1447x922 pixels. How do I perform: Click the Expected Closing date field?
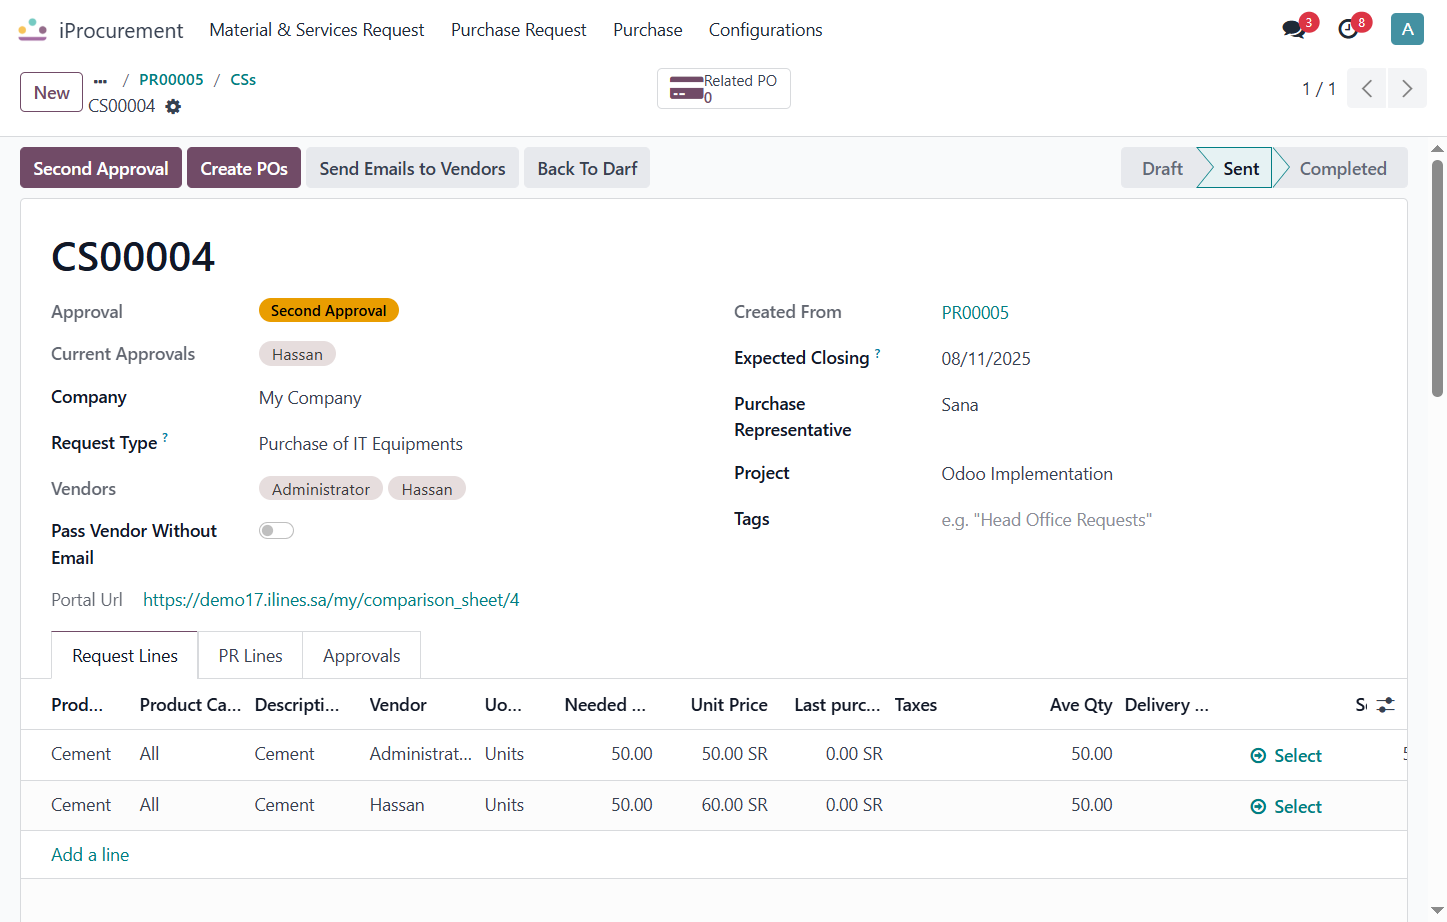(x=1158, y=359)
